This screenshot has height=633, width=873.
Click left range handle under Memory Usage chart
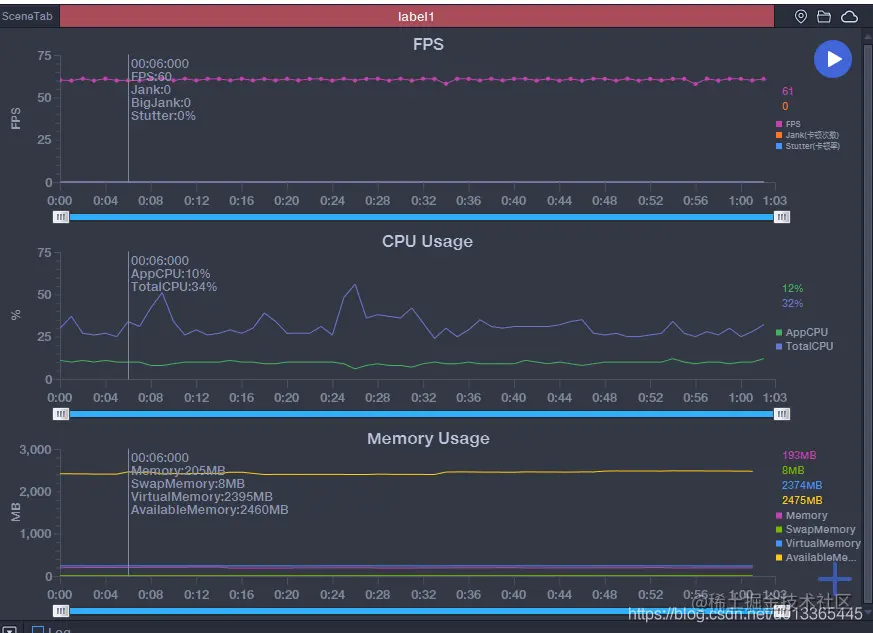[x=61, y=611]
